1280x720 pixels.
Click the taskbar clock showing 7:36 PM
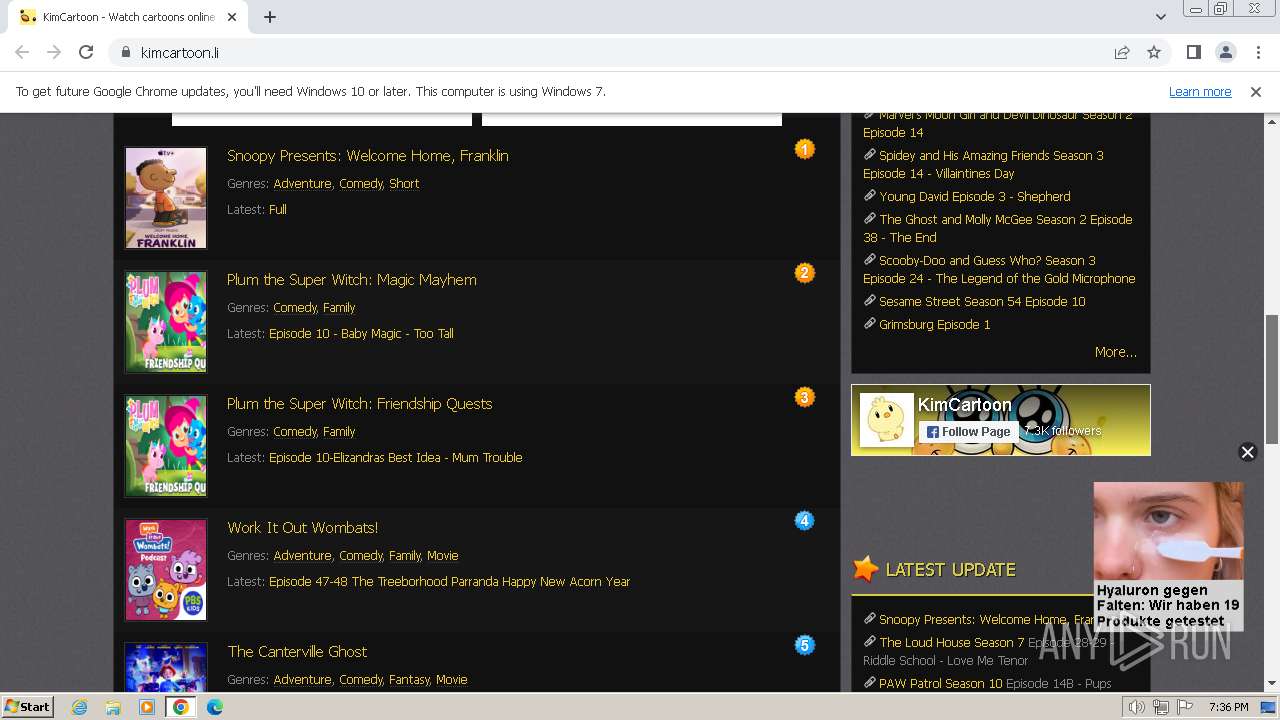tap(1228, 707)
